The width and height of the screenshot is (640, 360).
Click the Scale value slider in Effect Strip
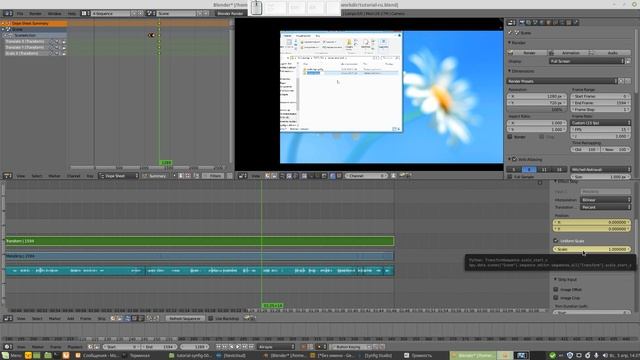click(x=592, y=249)
